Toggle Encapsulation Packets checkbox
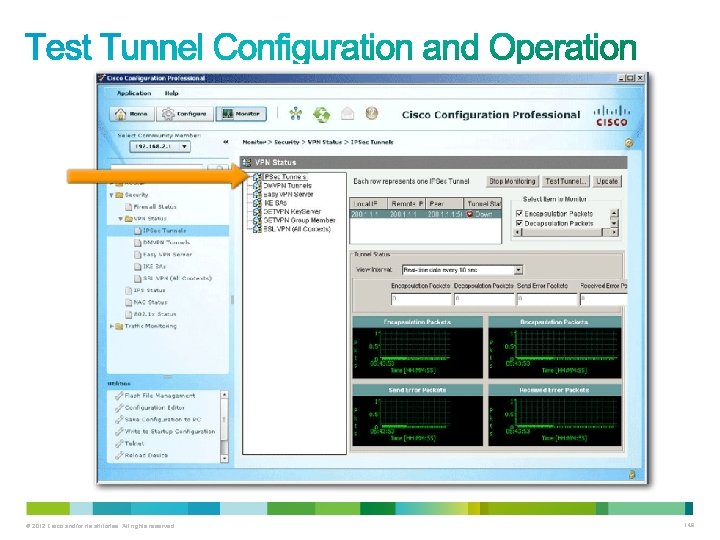Viewport: 720px width, 540px height. [x=519, y=214]
